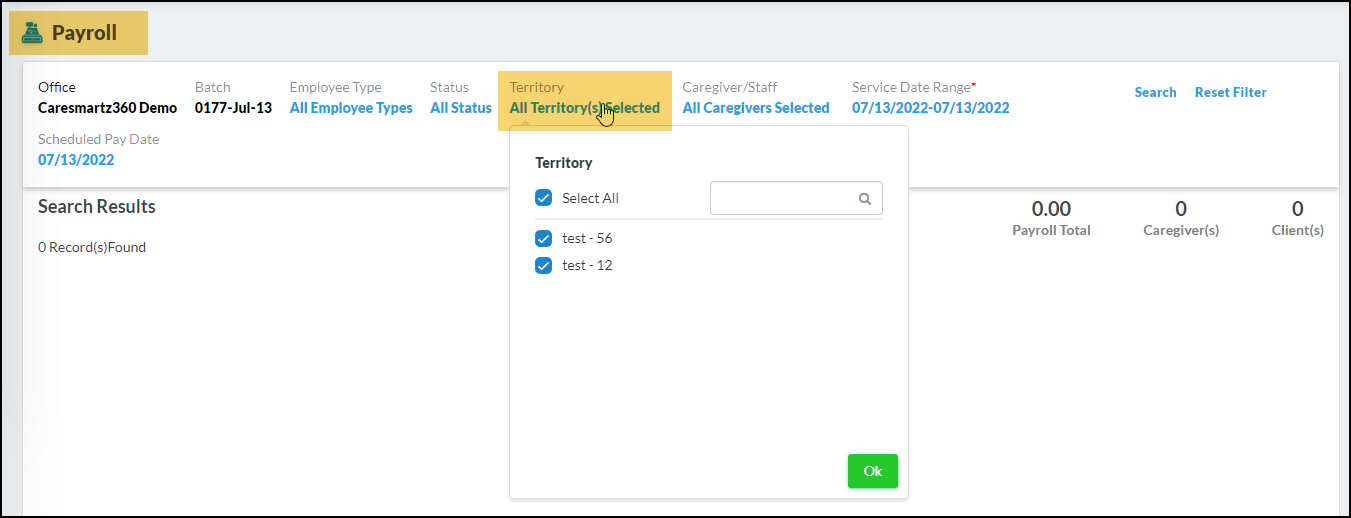This screenshot has width=1351, height=518.
Task: Click the Payroll cash register icon
Action: 33,33
